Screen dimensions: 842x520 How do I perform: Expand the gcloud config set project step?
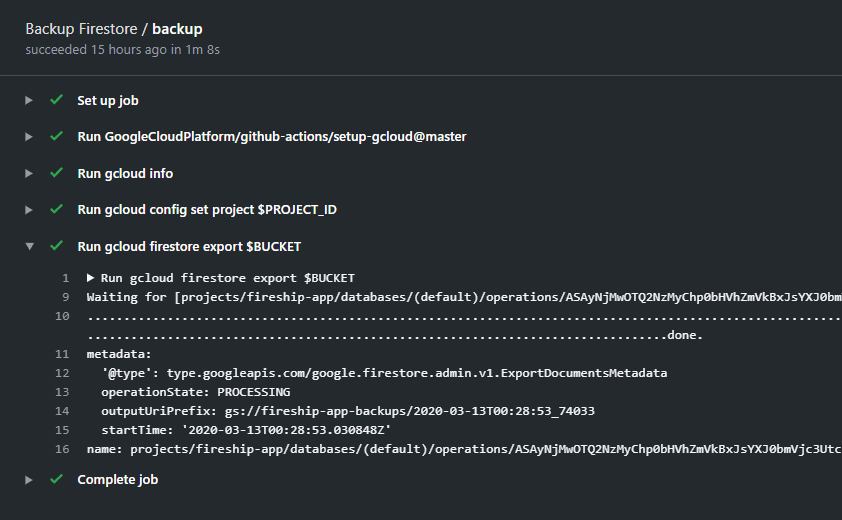pyautogui.click(x=30, y=209)
